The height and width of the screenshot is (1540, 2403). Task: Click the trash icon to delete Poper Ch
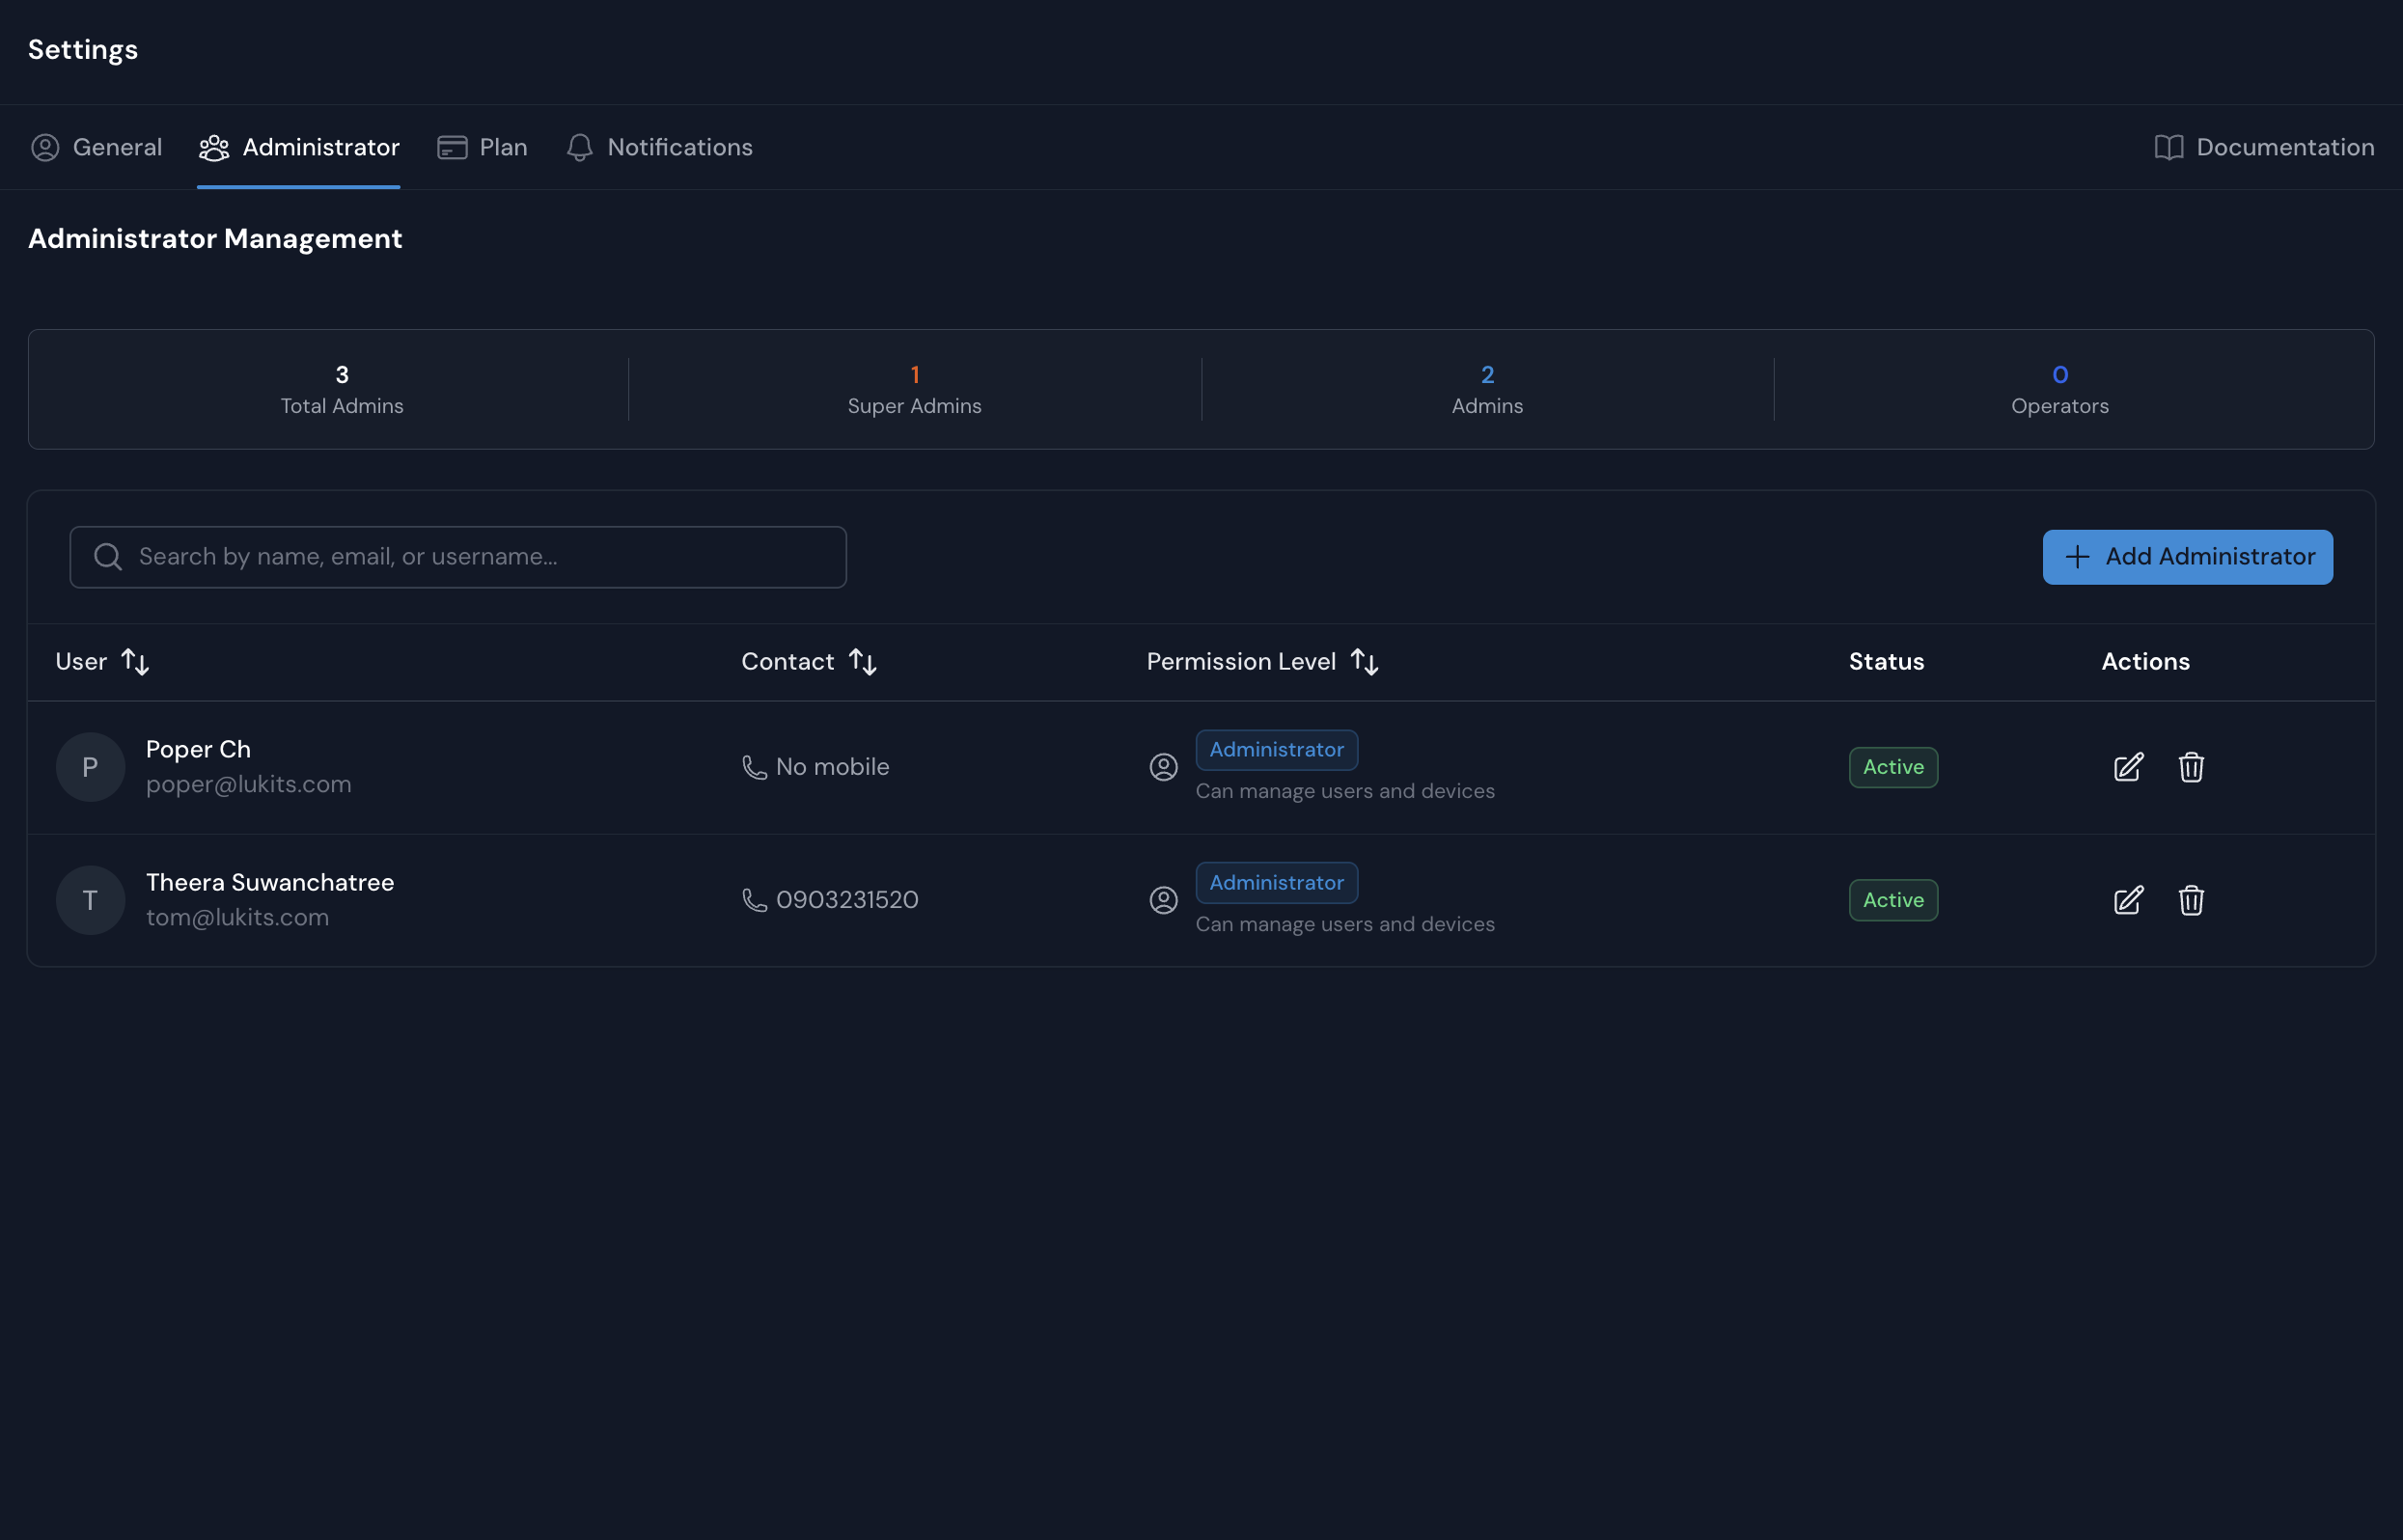[2191, 767]
